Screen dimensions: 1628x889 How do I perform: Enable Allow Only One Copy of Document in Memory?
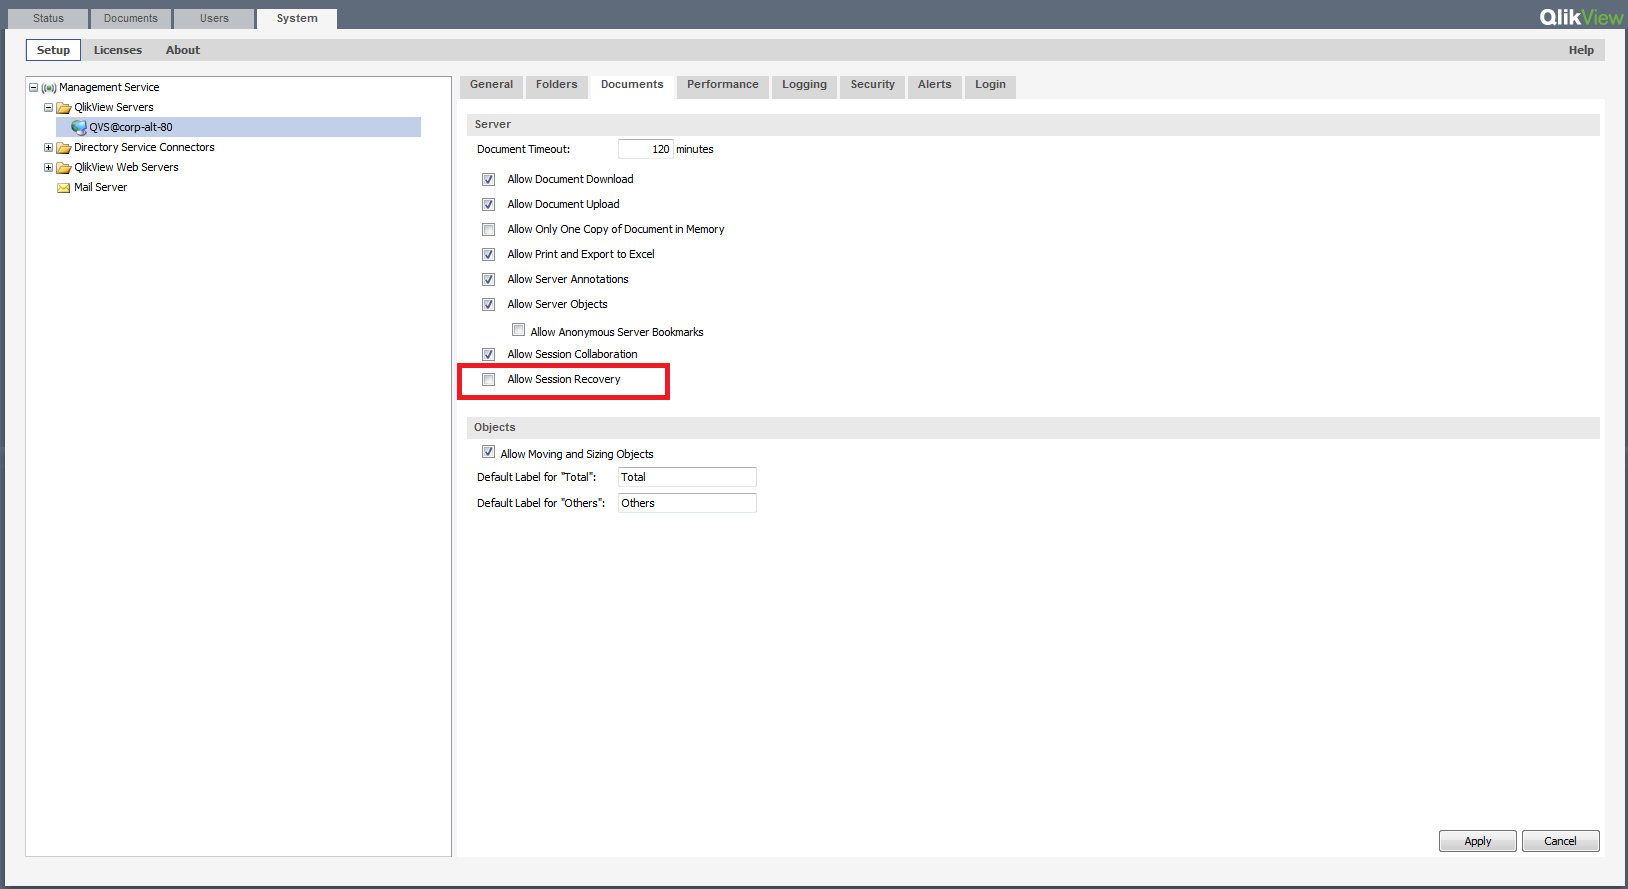488,230
